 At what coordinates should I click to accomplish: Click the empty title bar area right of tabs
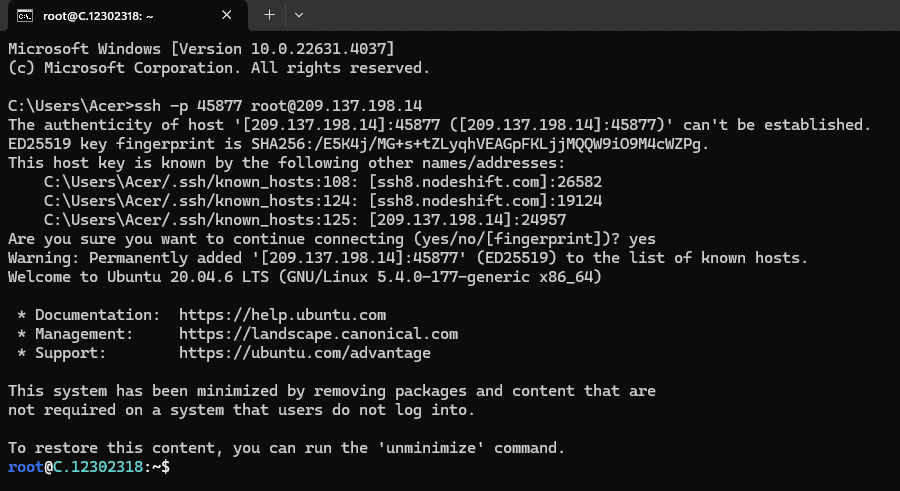coord(603,15)
